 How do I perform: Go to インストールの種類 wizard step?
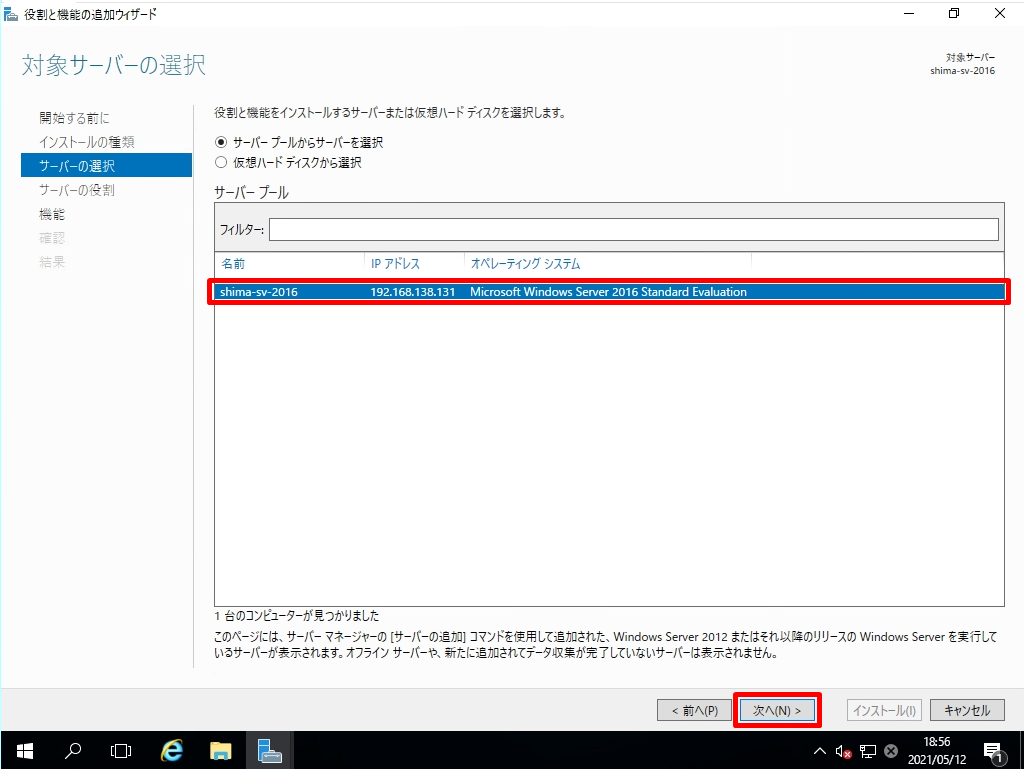87,142
